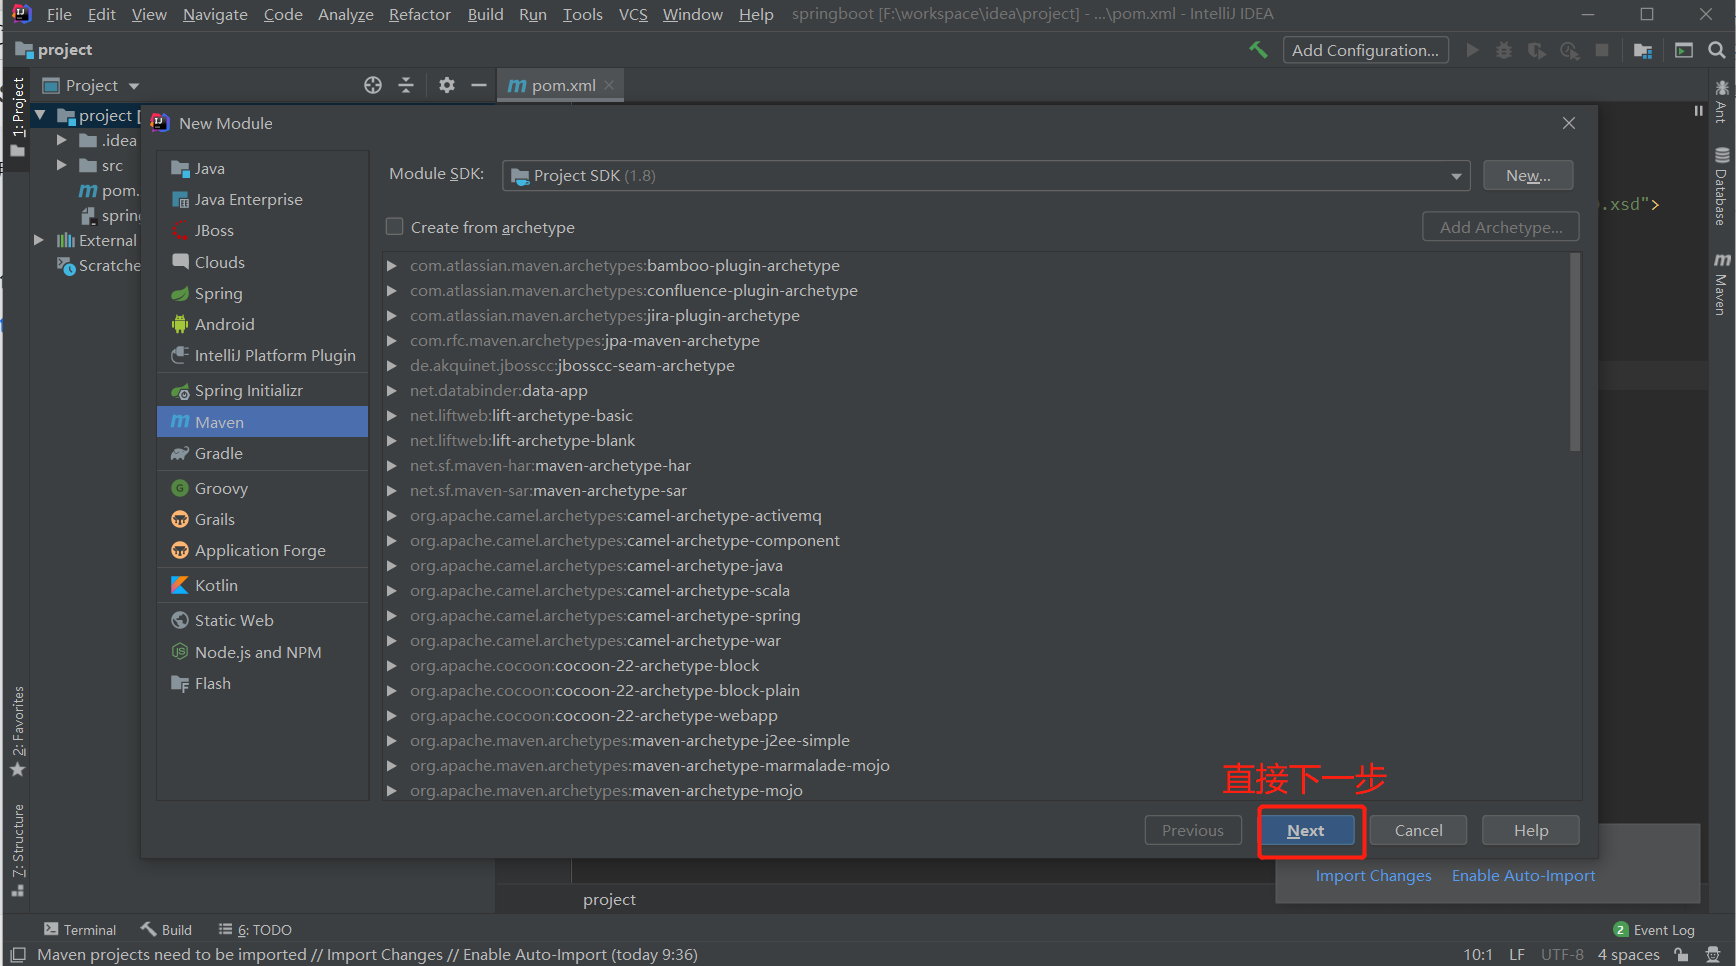Viewport: 1736px width, 966px height.
Task: Open the Refactor menu
Action: coord(419,14)
